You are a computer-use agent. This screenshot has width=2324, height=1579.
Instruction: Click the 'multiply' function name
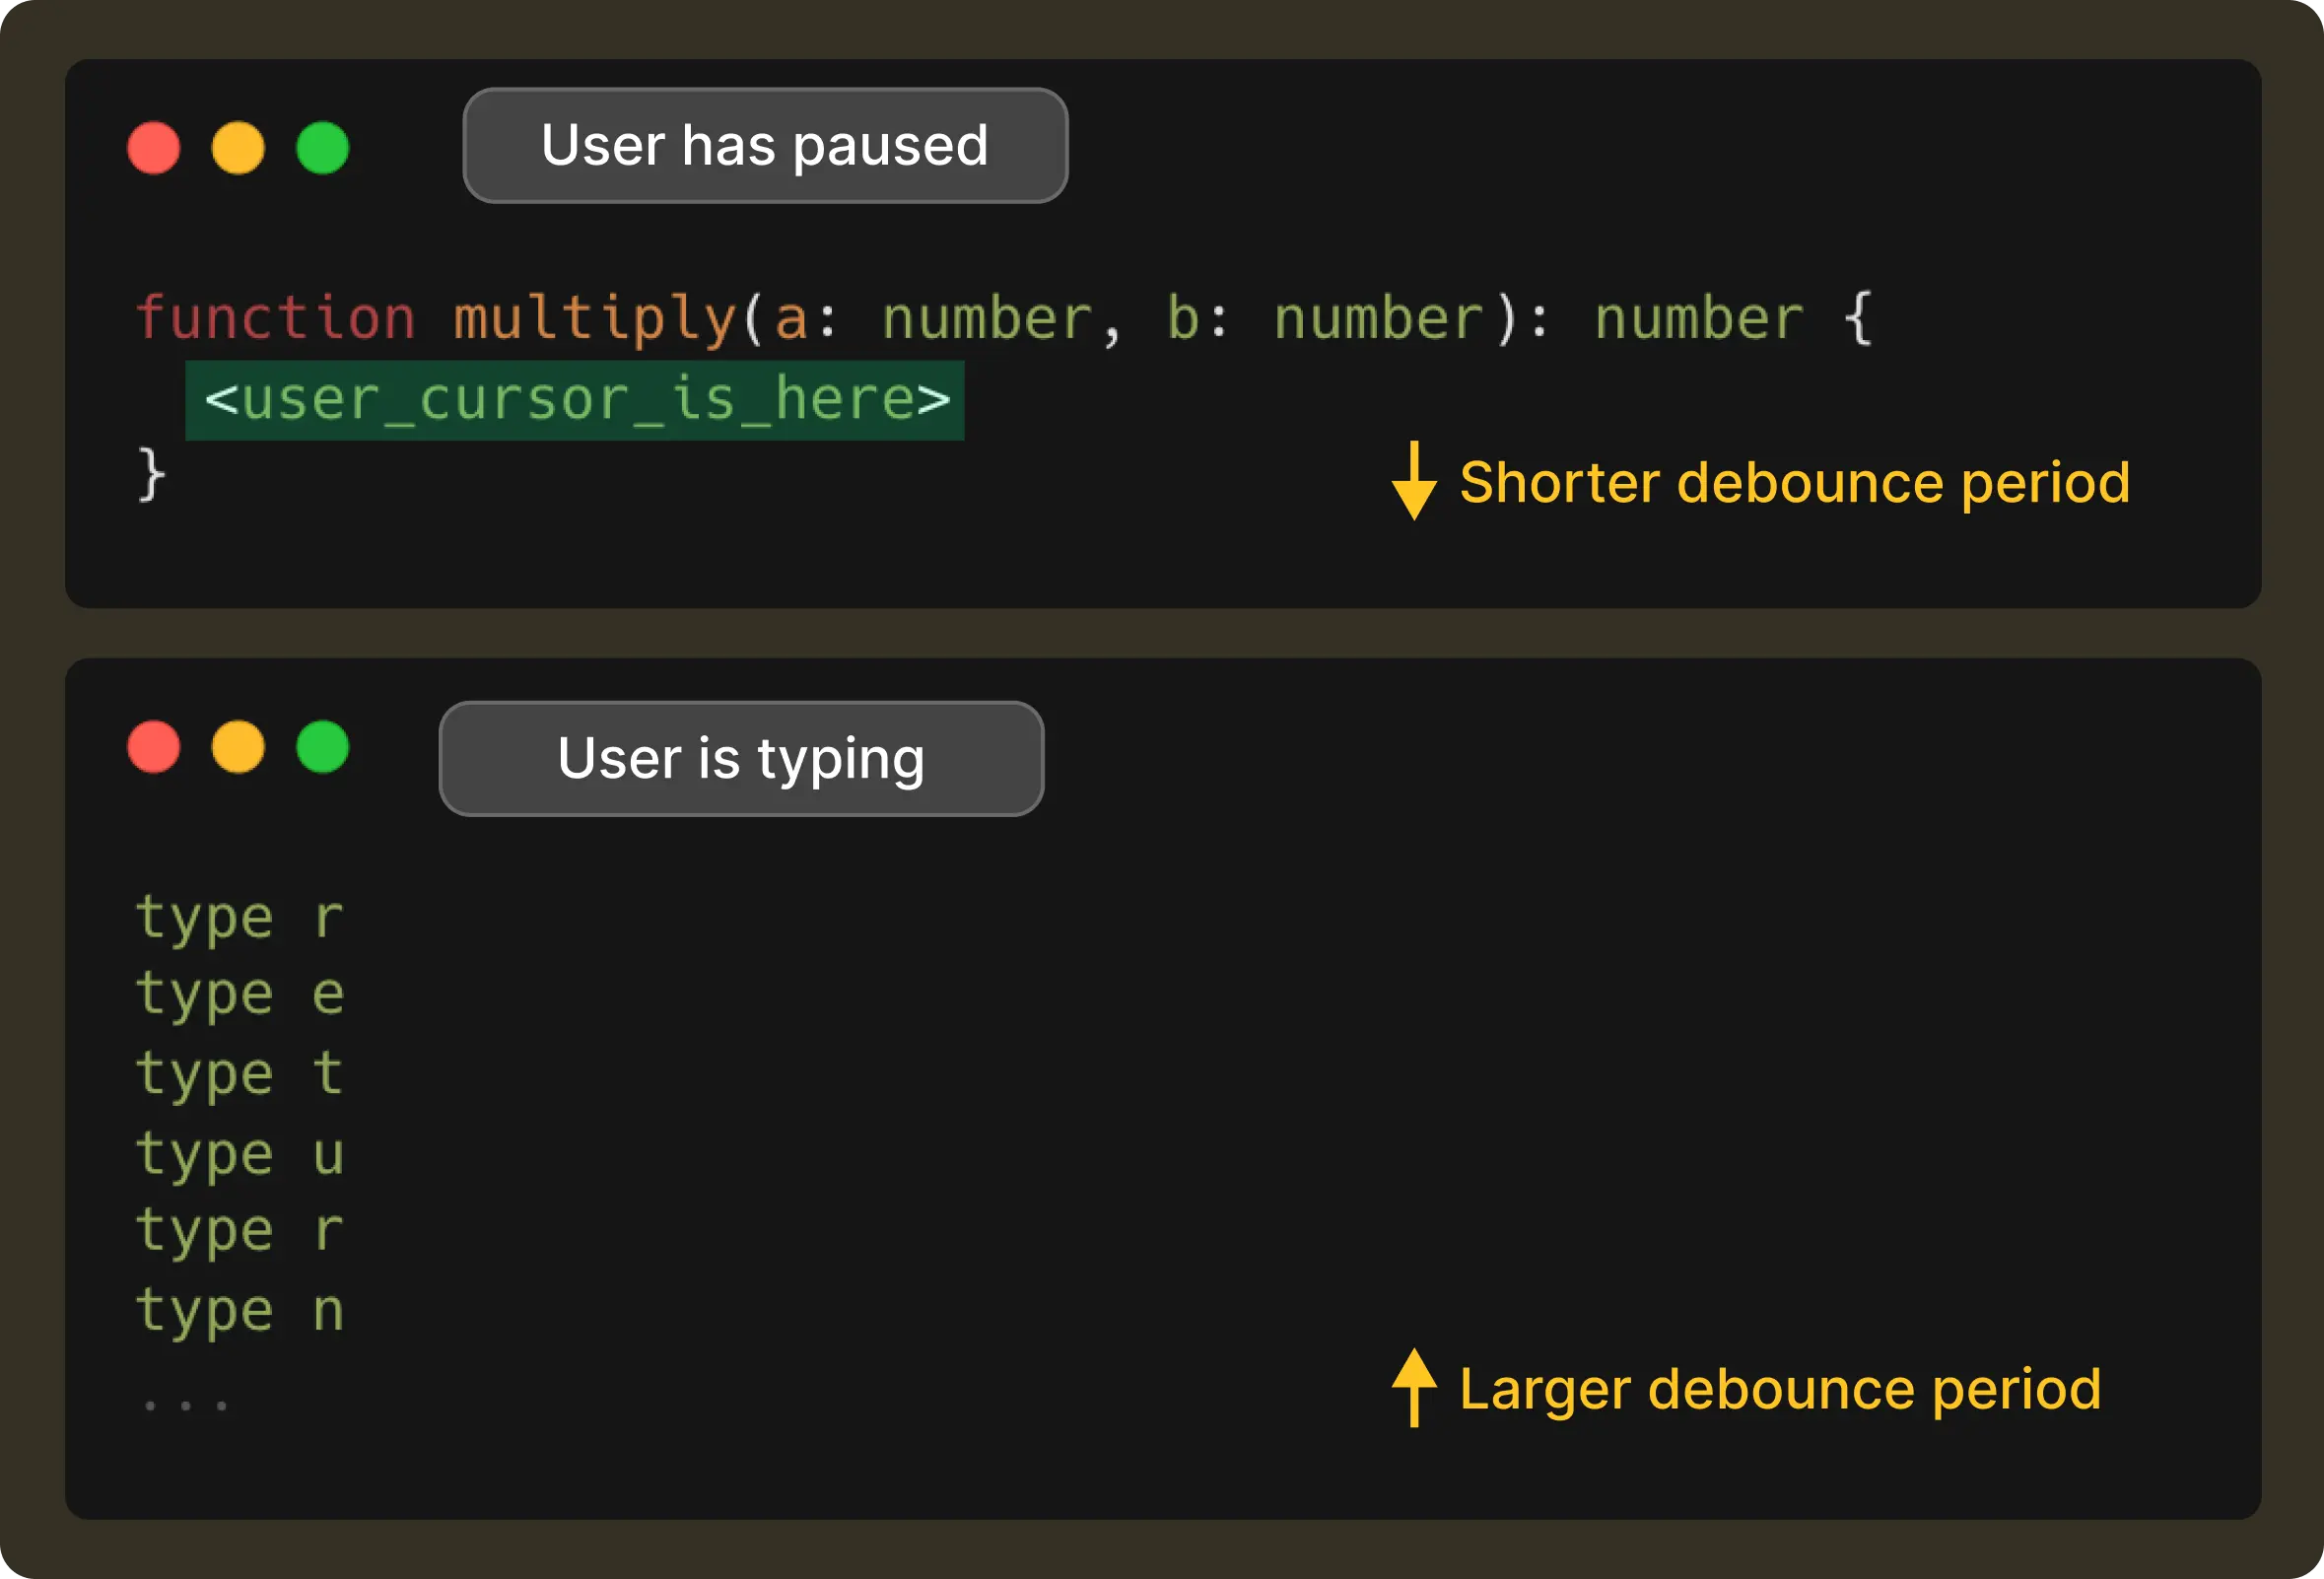[595, 318]
